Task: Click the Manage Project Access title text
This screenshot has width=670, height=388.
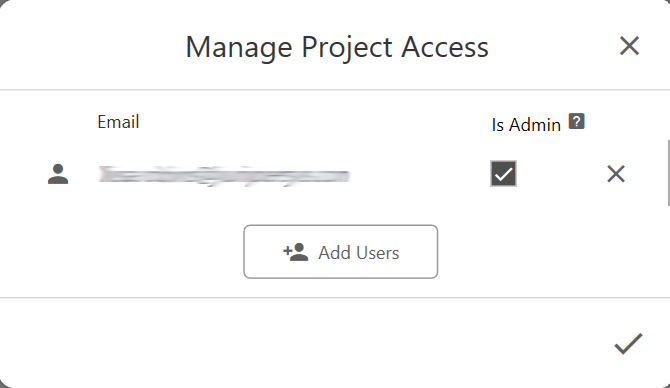Action: click(x=337, y=47)
